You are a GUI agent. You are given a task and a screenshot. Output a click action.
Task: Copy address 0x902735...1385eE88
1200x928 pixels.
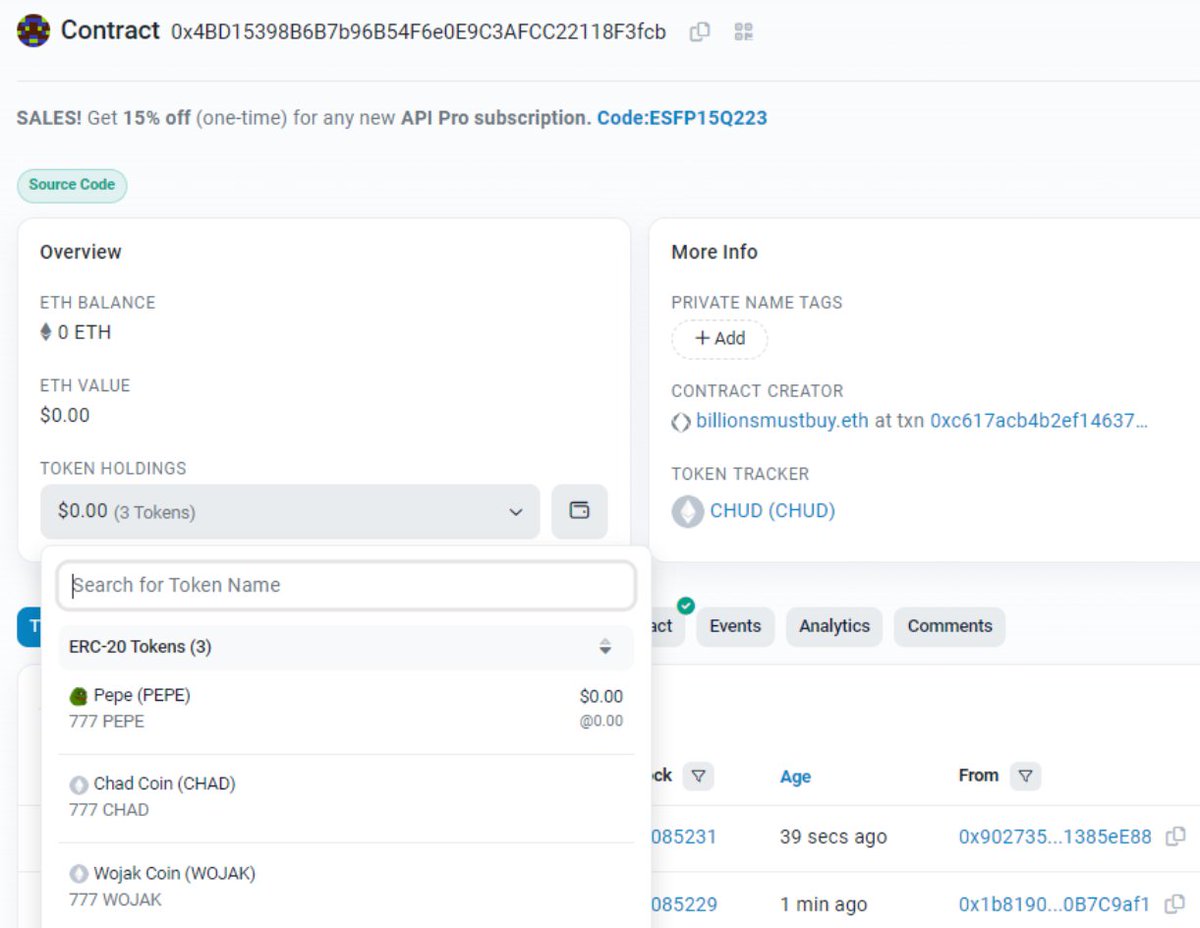[1176, 836]
